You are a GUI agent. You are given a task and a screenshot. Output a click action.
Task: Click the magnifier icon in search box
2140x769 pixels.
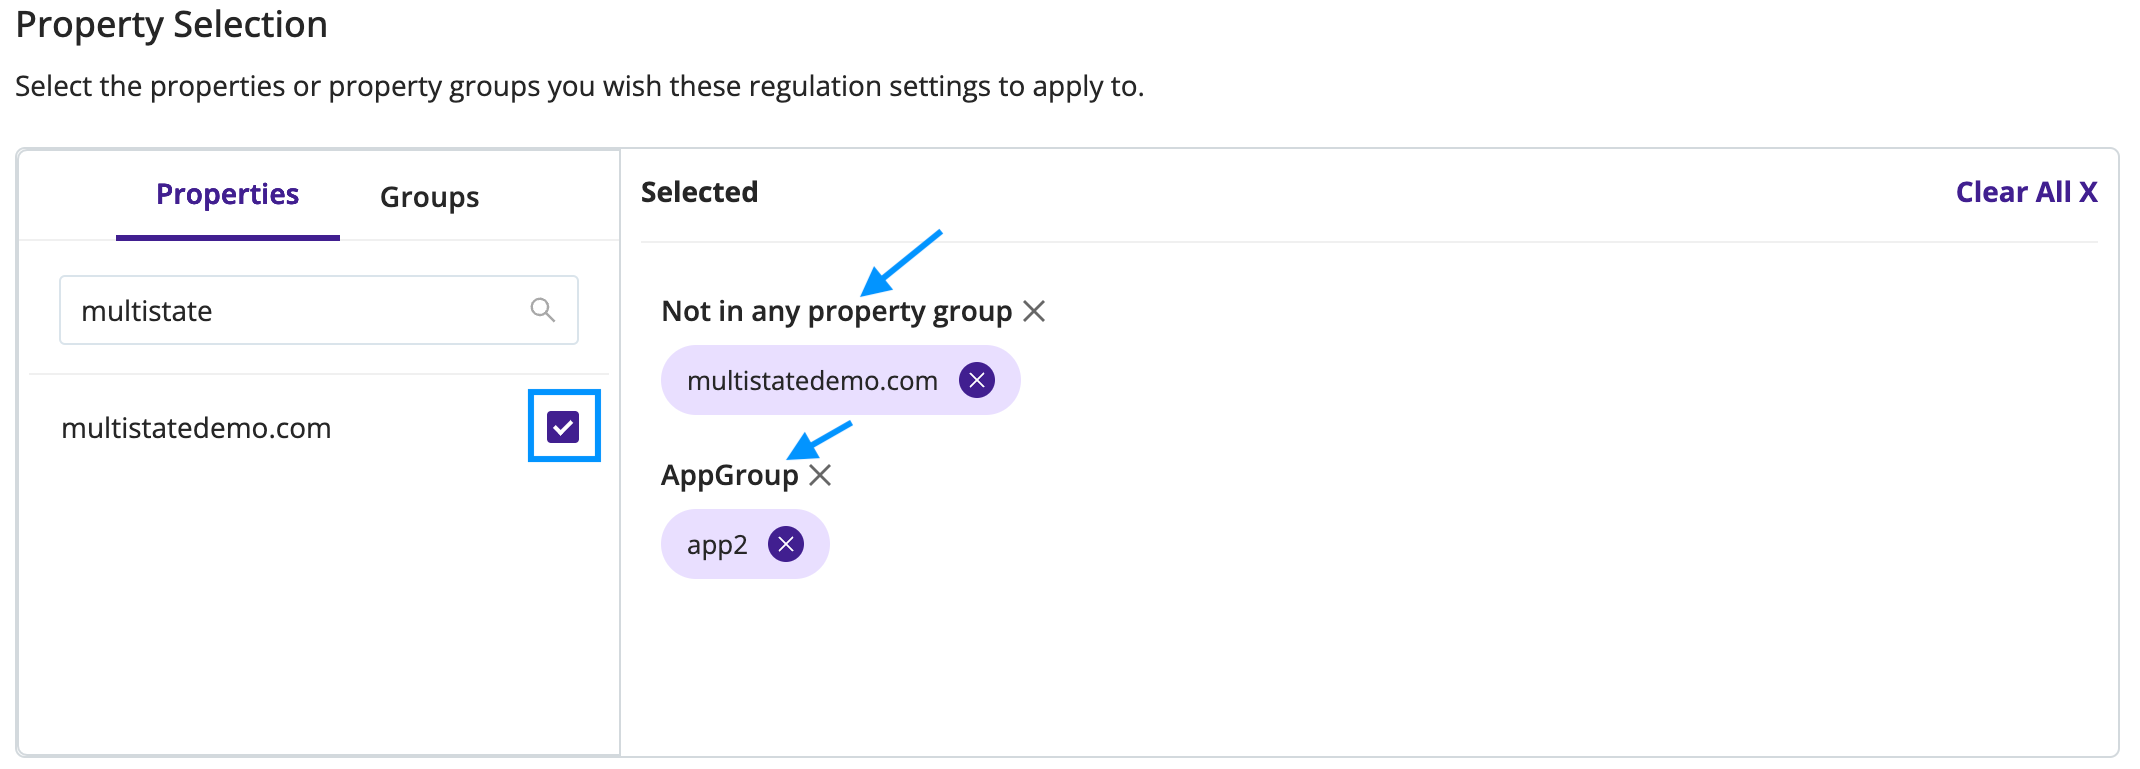point(542,310)
